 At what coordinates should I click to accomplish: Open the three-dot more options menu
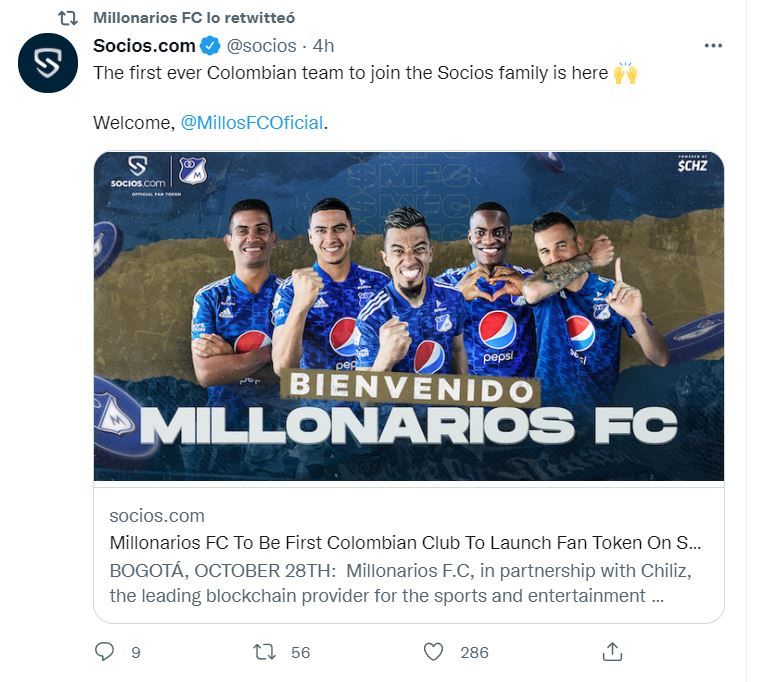point(713,46)
